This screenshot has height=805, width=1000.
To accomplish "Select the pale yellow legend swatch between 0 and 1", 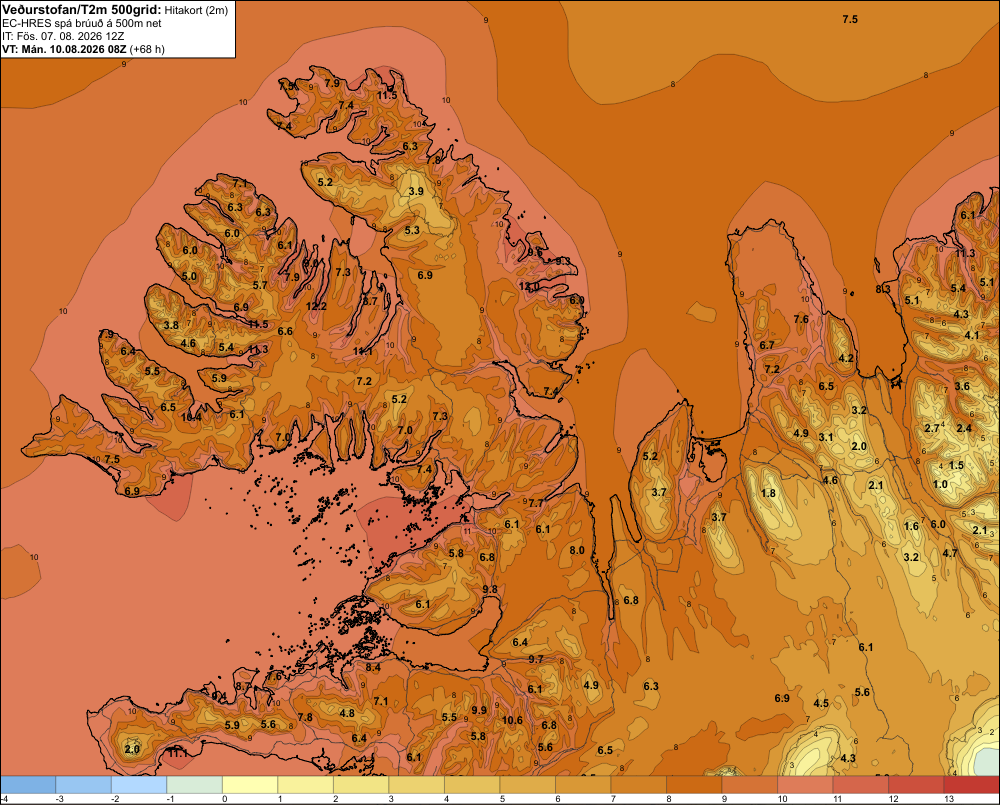I will (250, 784).
